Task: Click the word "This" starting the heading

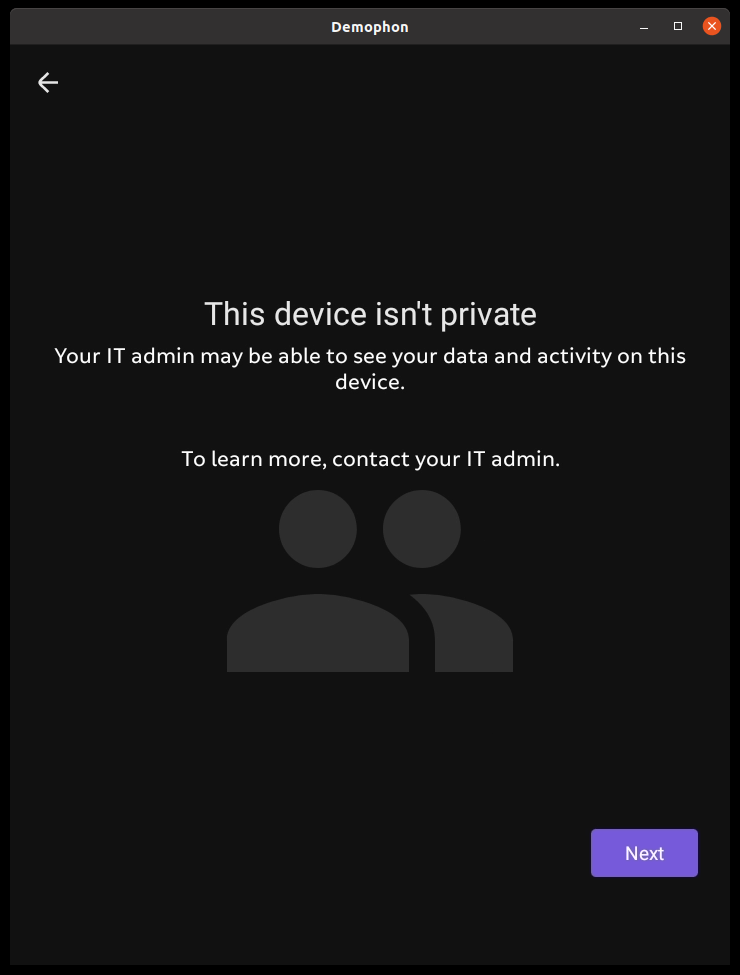Action: 234,313
